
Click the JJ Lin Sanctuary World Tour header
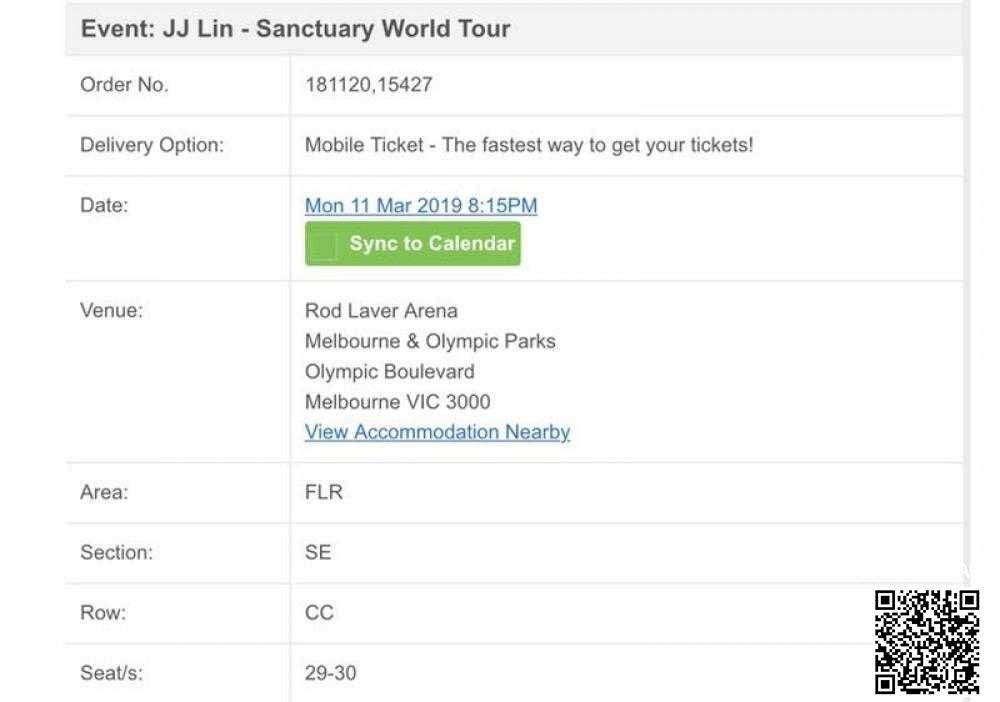pos(296,28)
